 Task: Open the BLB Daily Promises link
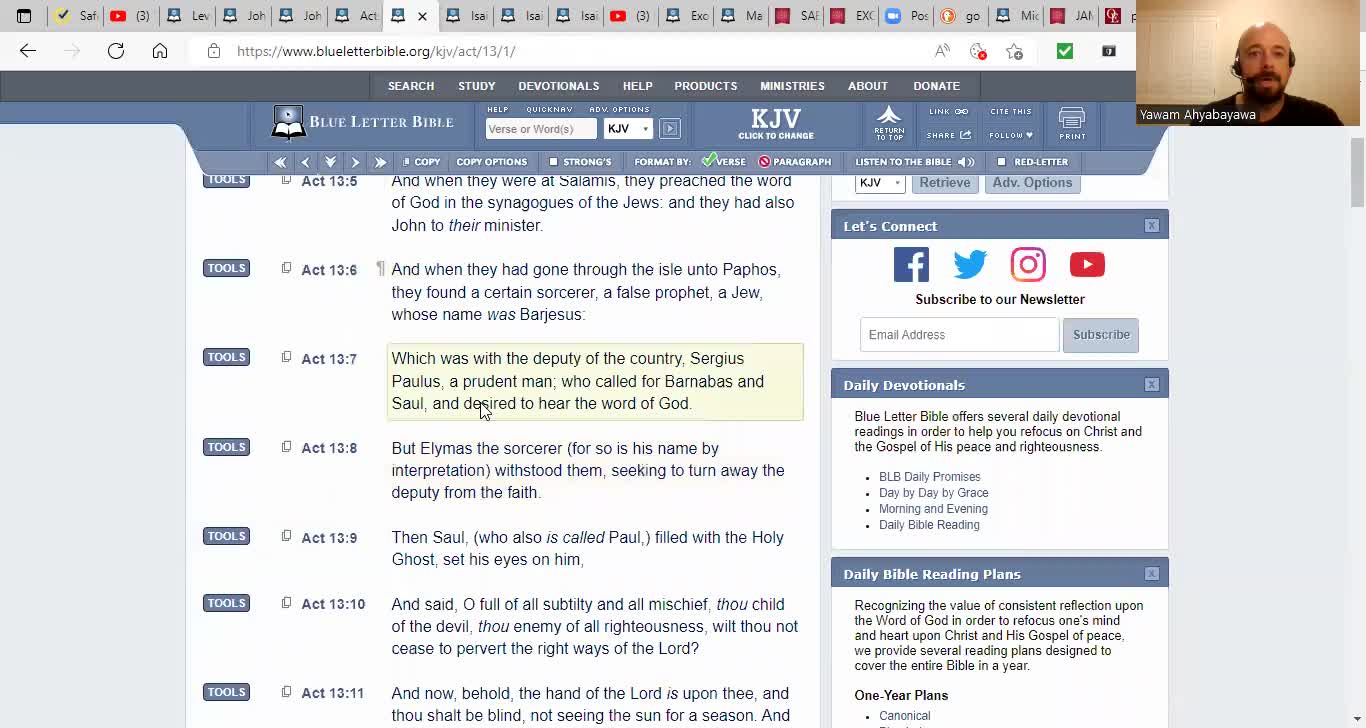(930, 477)
